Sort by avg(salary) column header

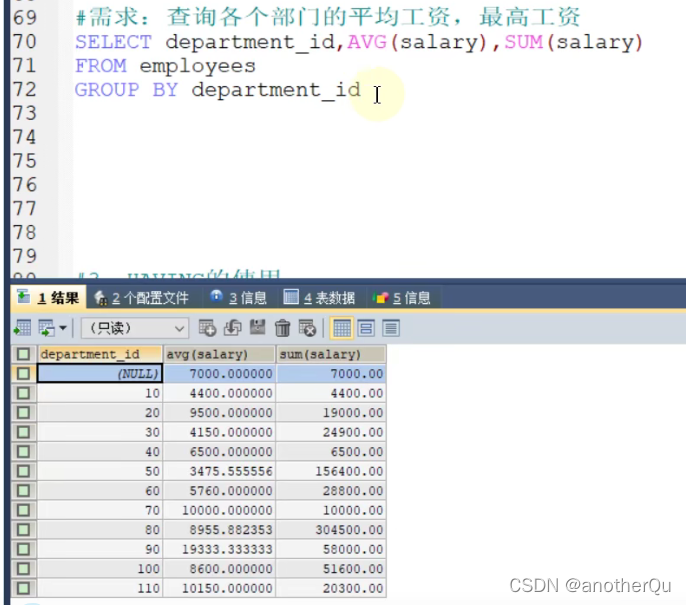(x=220, y=354)
